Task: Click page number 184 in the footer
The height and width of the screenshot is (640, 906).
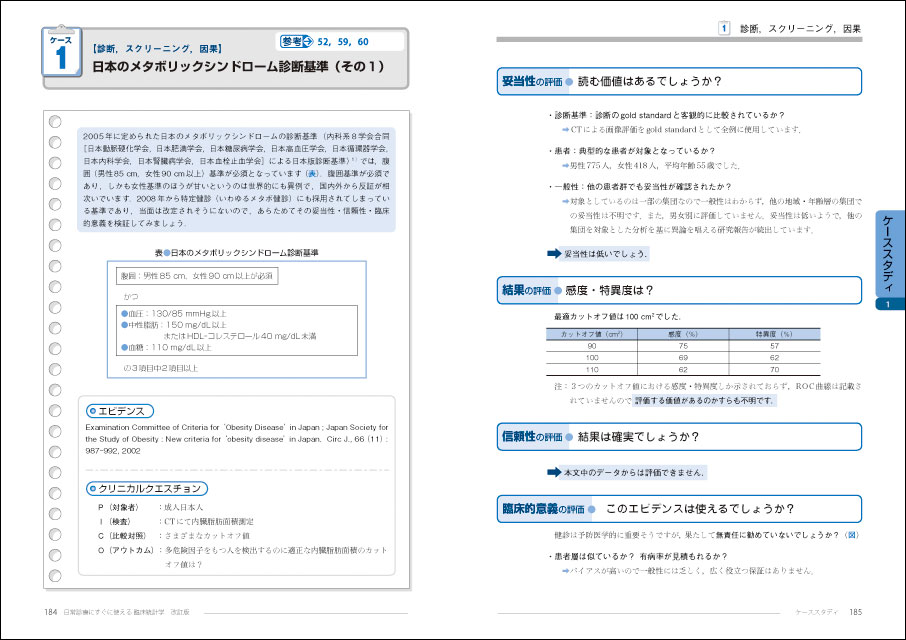Action: pos(49,611)
